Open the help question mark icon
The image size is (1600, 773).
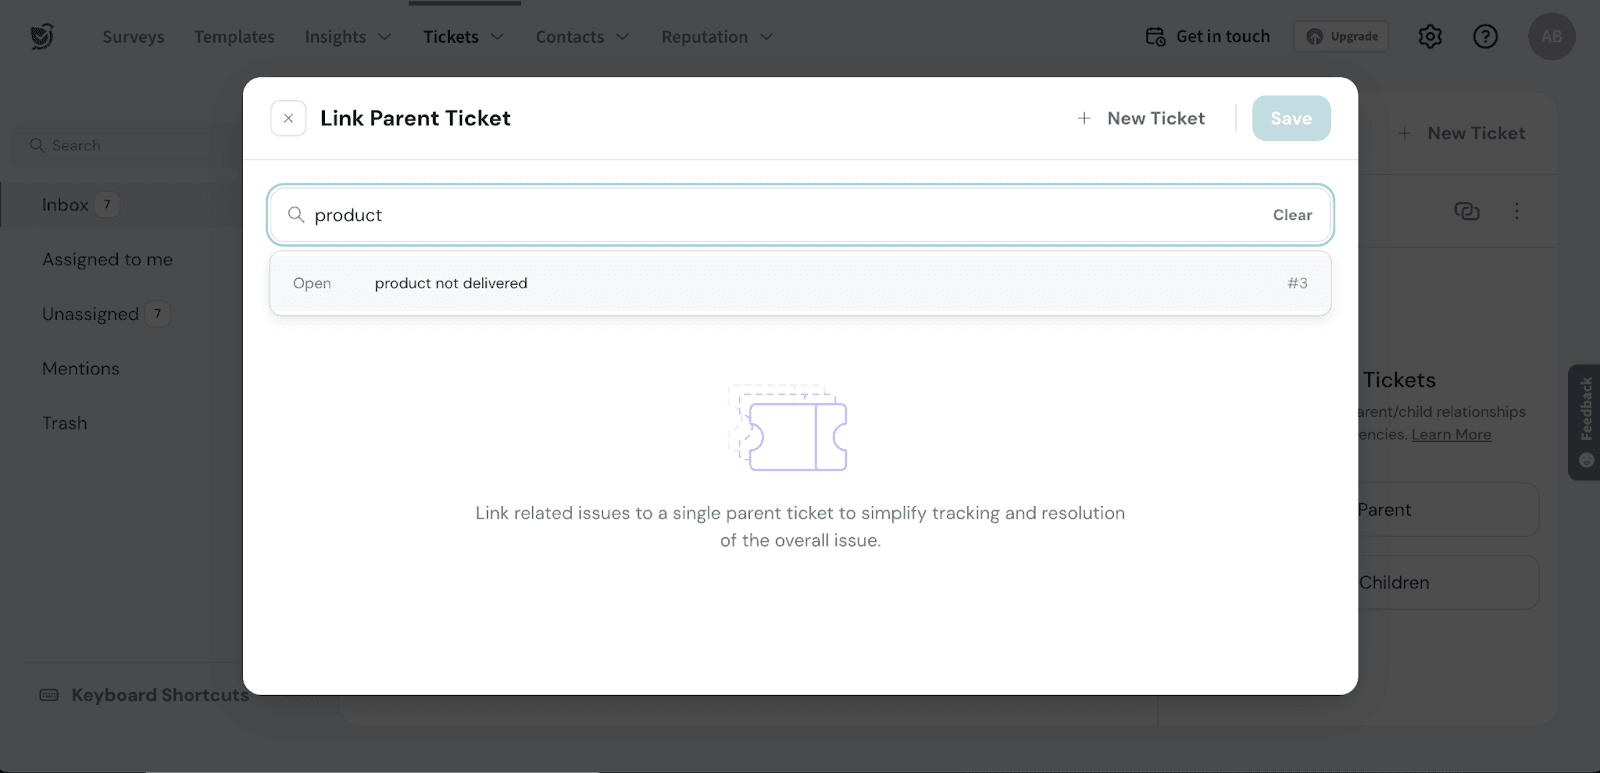1485,37
